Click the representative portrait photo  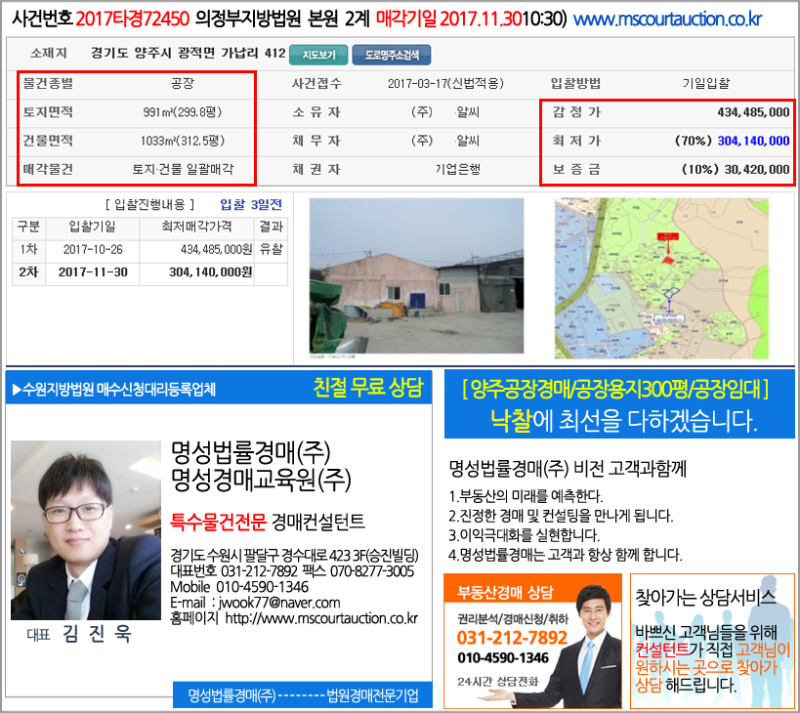tap(86, 530)
